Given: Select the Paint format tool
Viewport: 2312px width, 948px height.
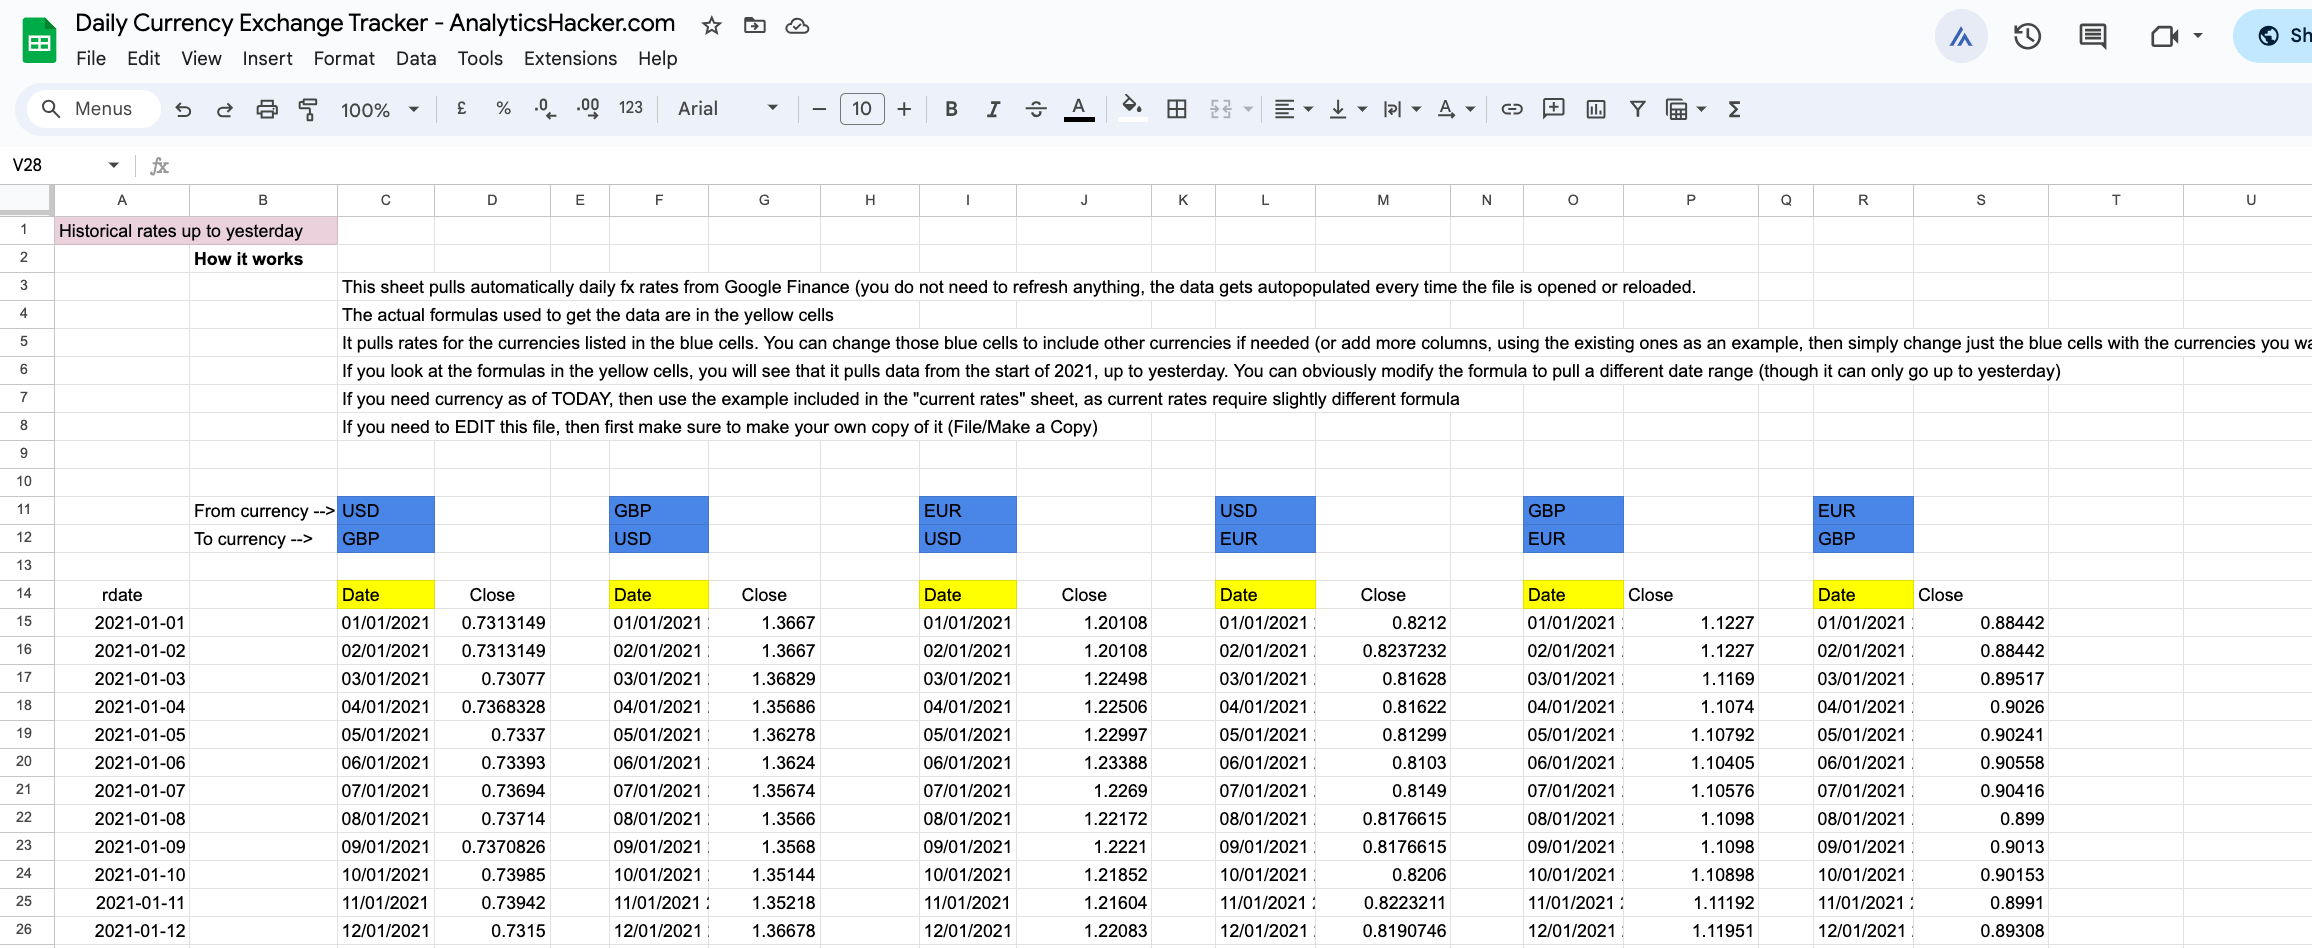Looking at the screenshot, I should click(x=308, y=110).
